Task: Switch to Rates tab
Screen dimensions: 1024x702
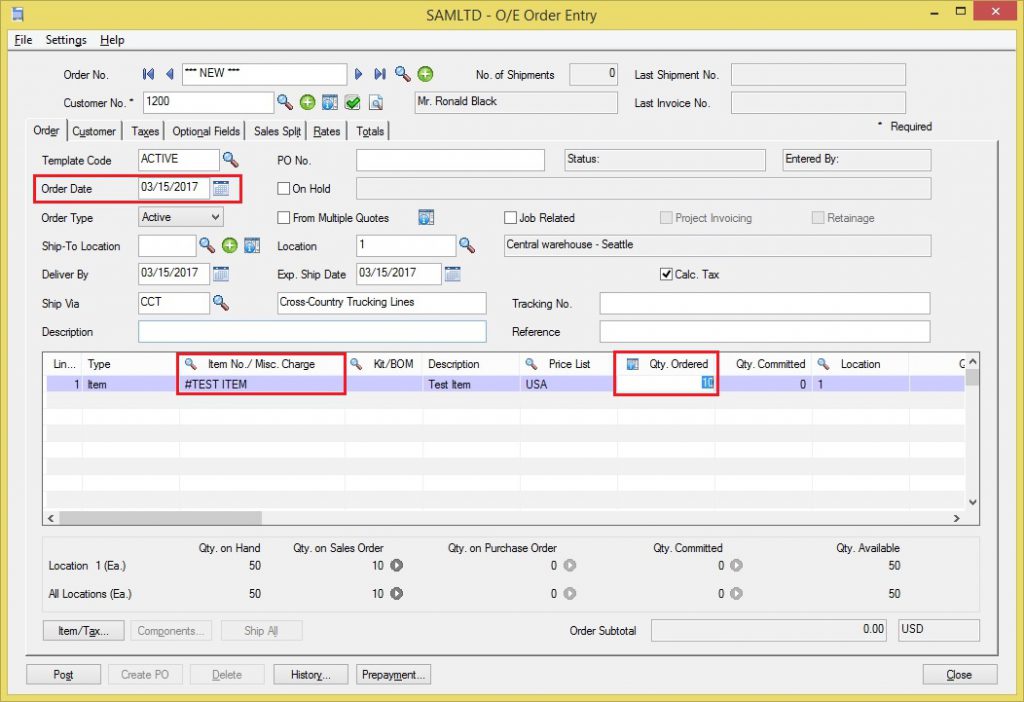Action: point(327,131)
